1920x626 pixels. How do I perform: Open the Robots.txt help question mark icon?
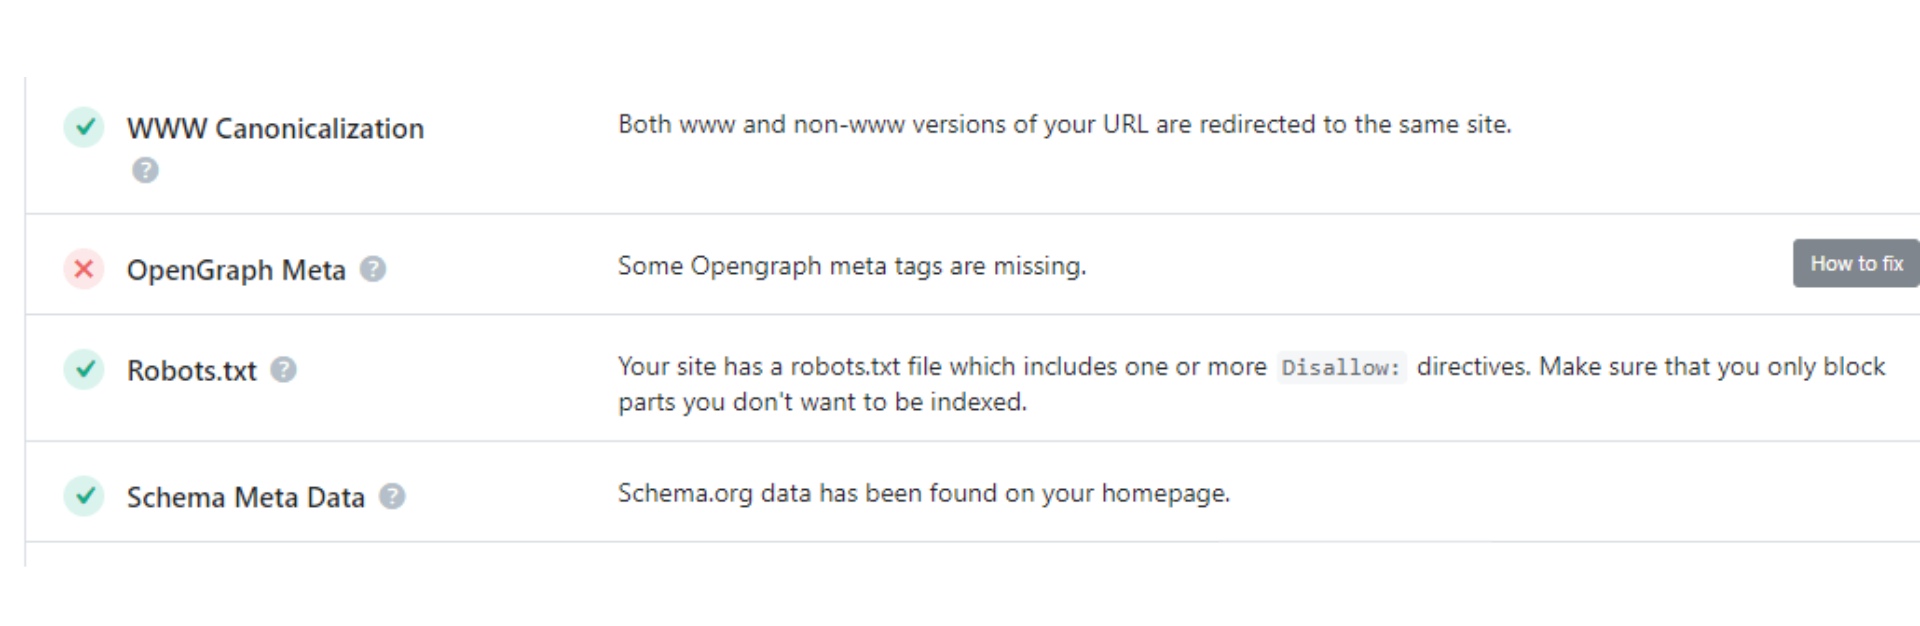[x=284, y=370]
